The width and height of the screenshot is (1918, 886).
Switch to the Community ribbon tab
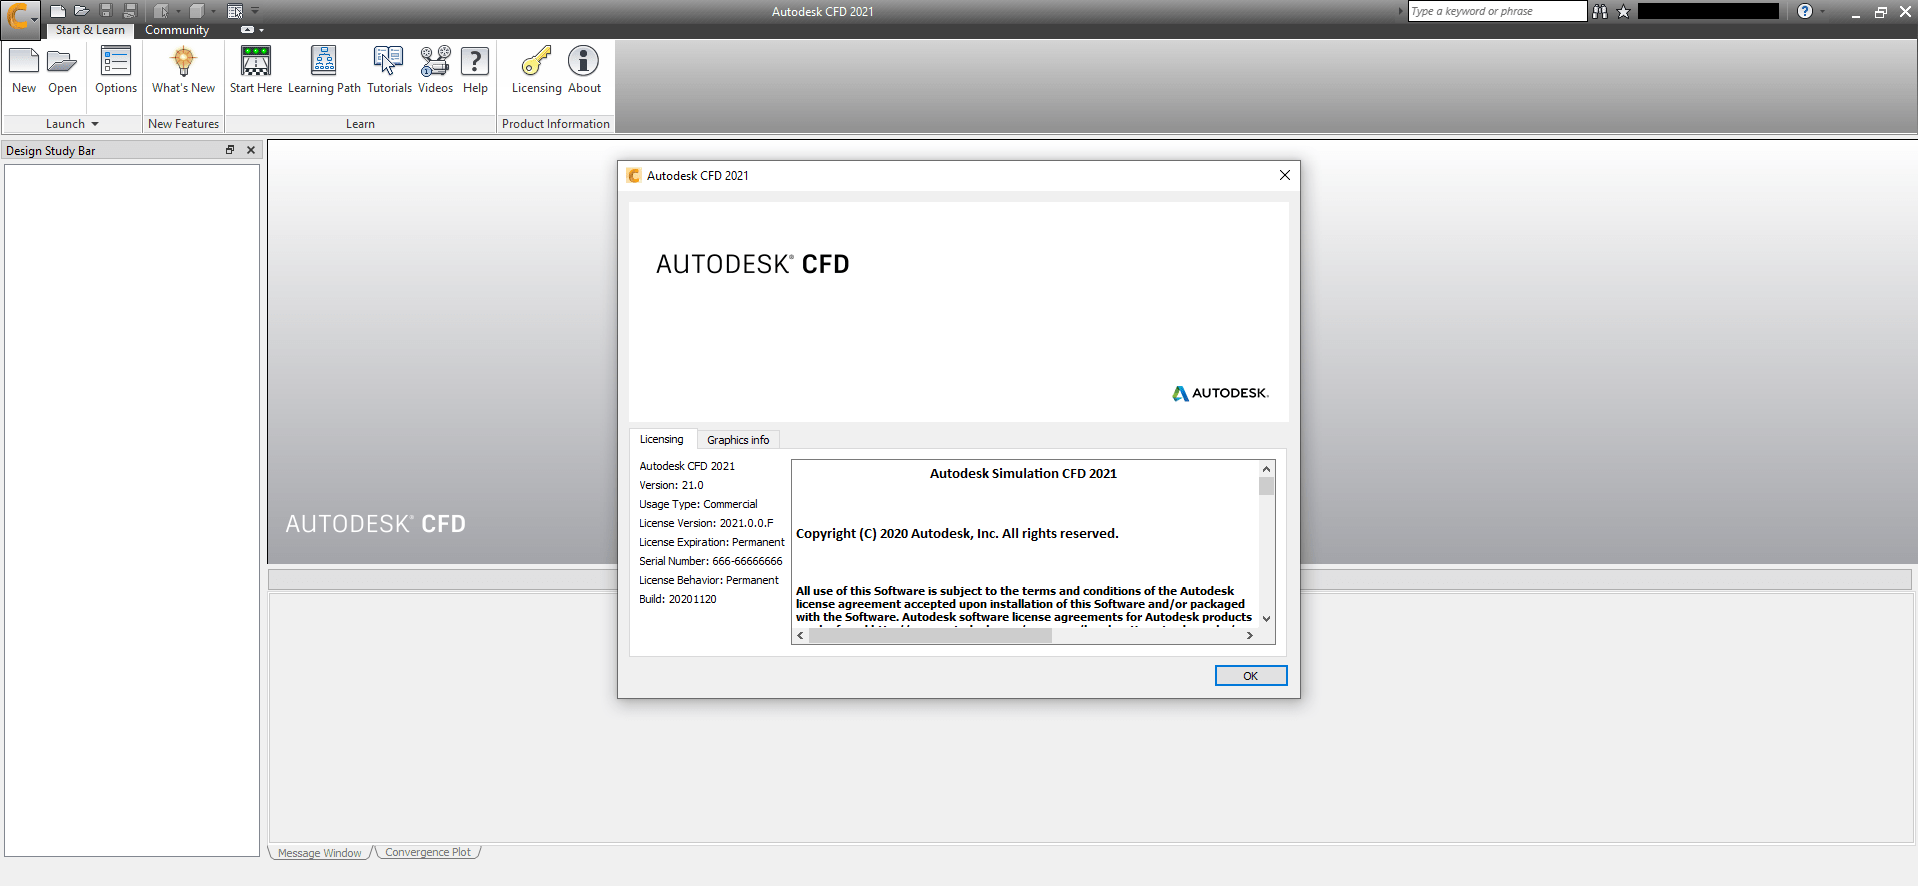(x=177, y=30)
